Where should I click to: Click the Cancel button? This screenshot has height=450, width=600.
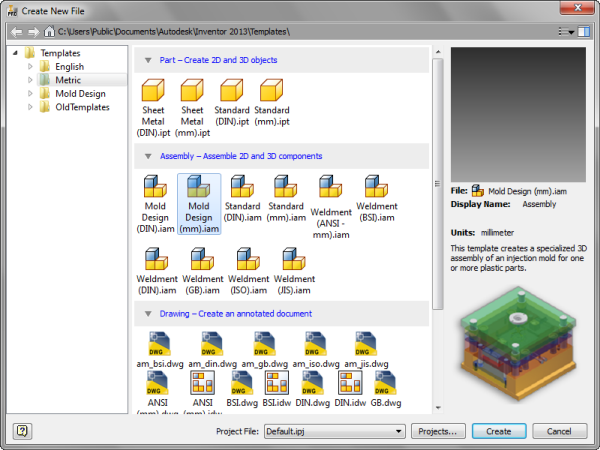pyautogui.click(x=559, y=431)
